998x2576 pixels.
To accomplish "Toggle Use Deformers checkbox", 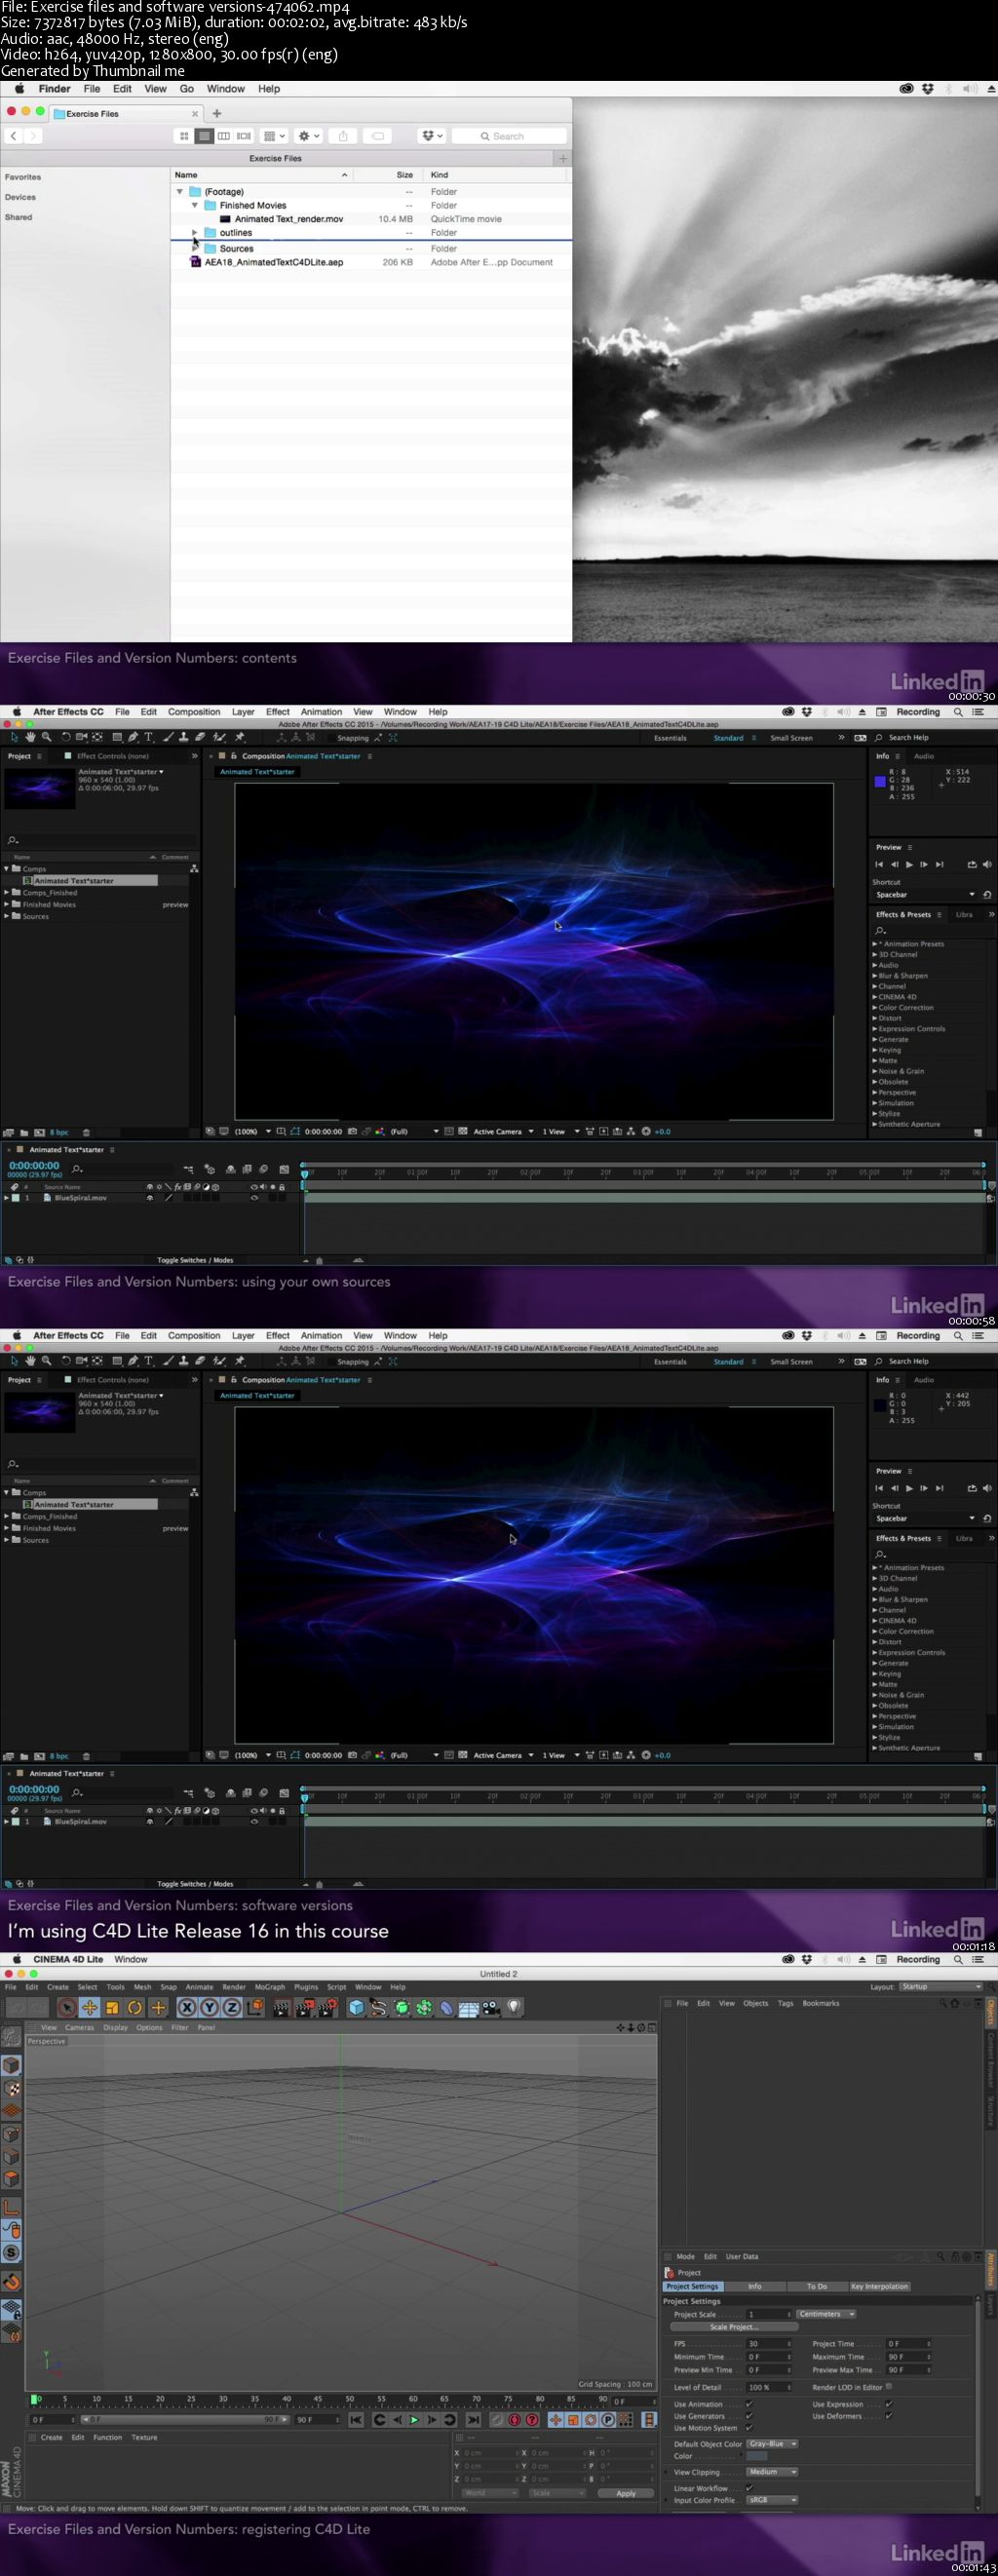I will 888,2416.
